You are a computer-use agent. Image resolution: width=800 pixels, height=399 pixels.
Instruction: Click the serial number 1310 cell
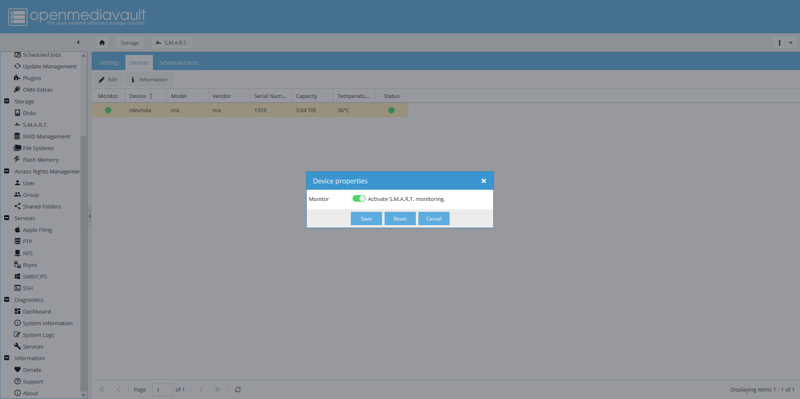point(270,110)
